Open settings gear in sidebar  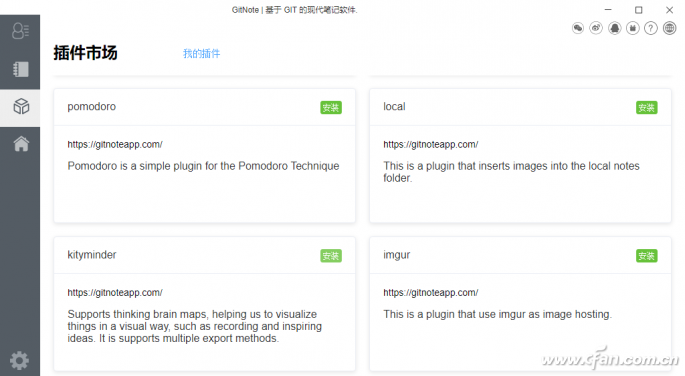[x=19, y=361]
